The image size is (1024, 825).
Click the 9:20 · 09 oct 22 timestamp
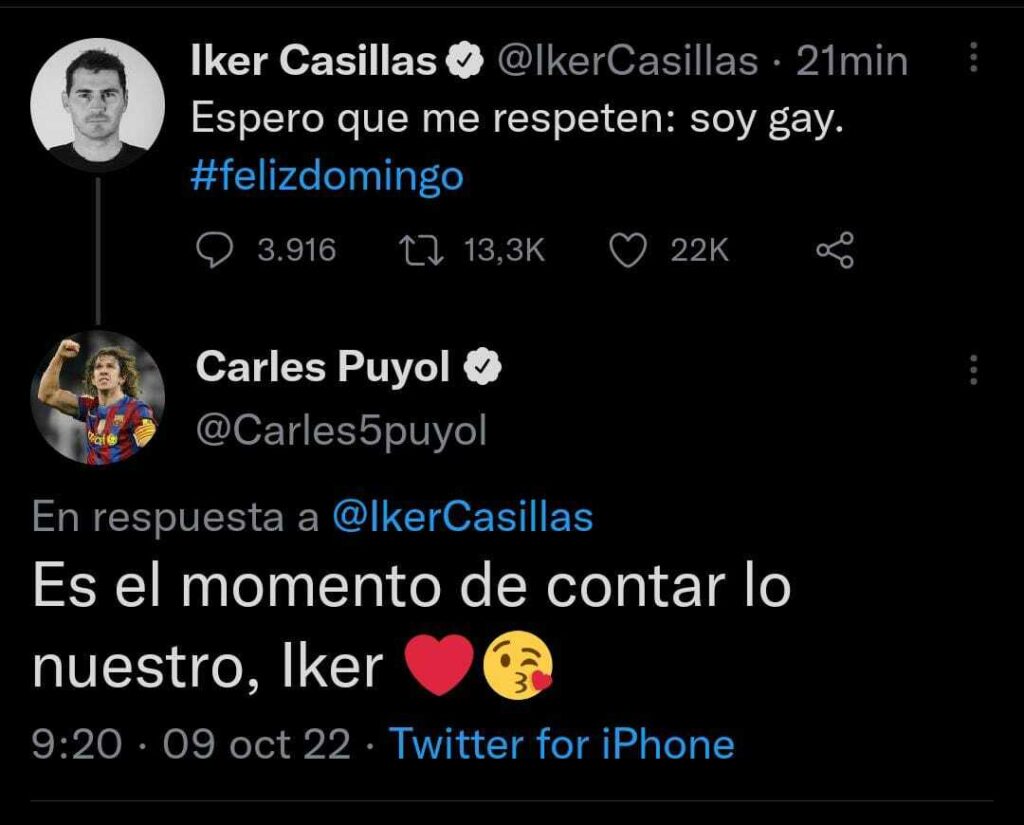point(191,744)
